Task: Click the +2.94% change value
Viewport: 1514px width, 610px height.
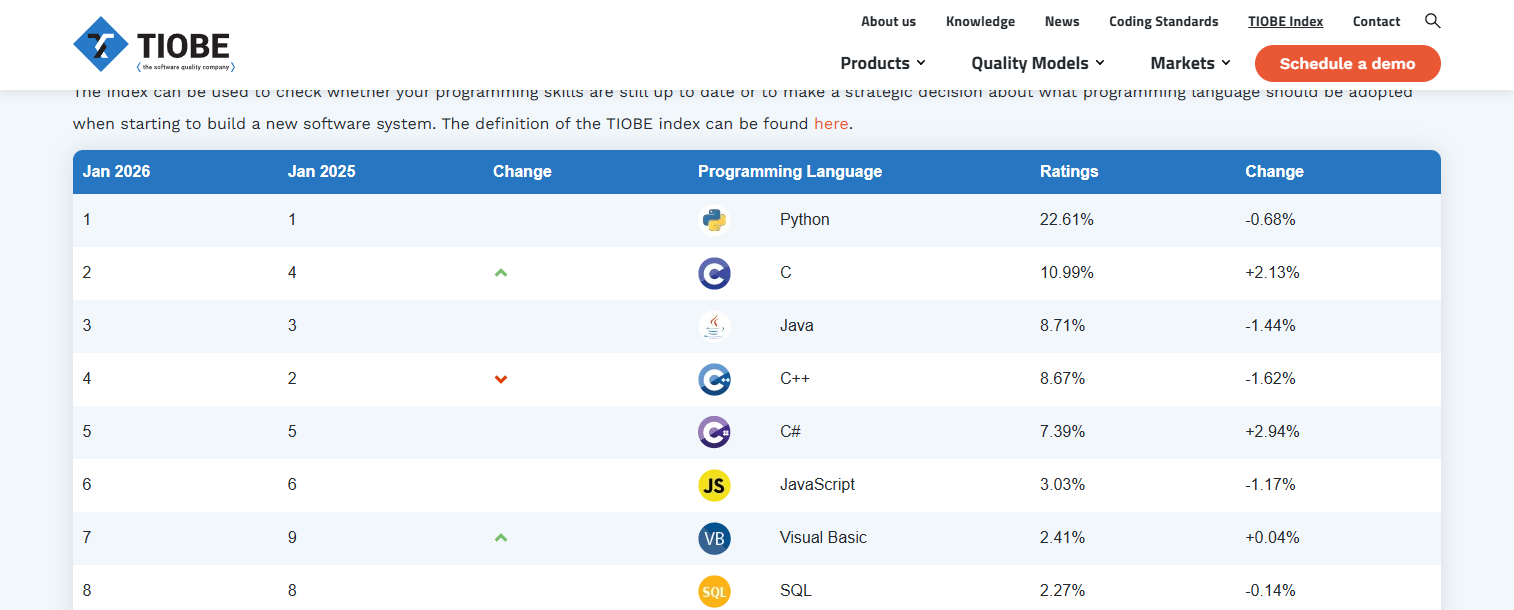Action: click(x=1272, y=432)
